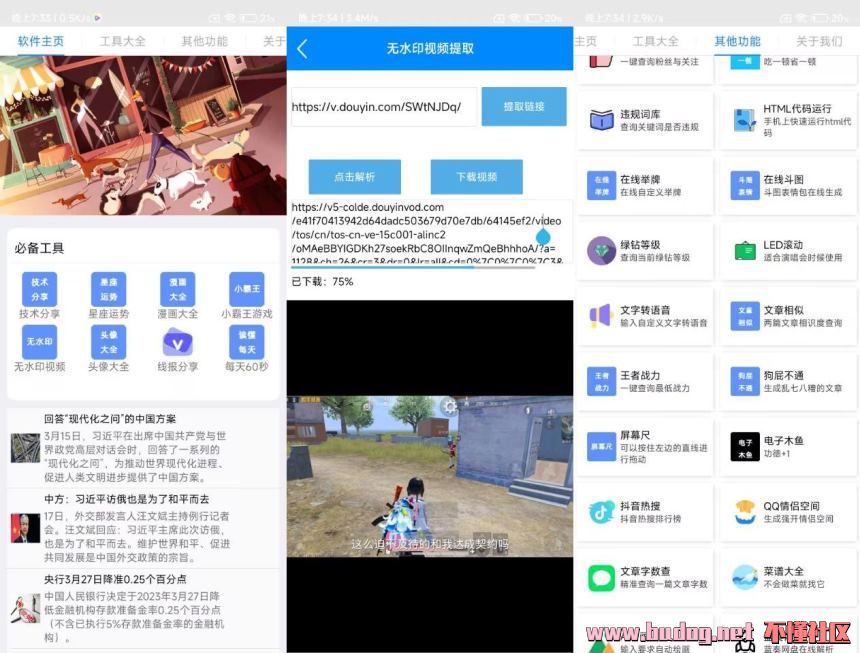
Task: Switch to the 工具大全 tab in right screen
Action: point(655,41)
